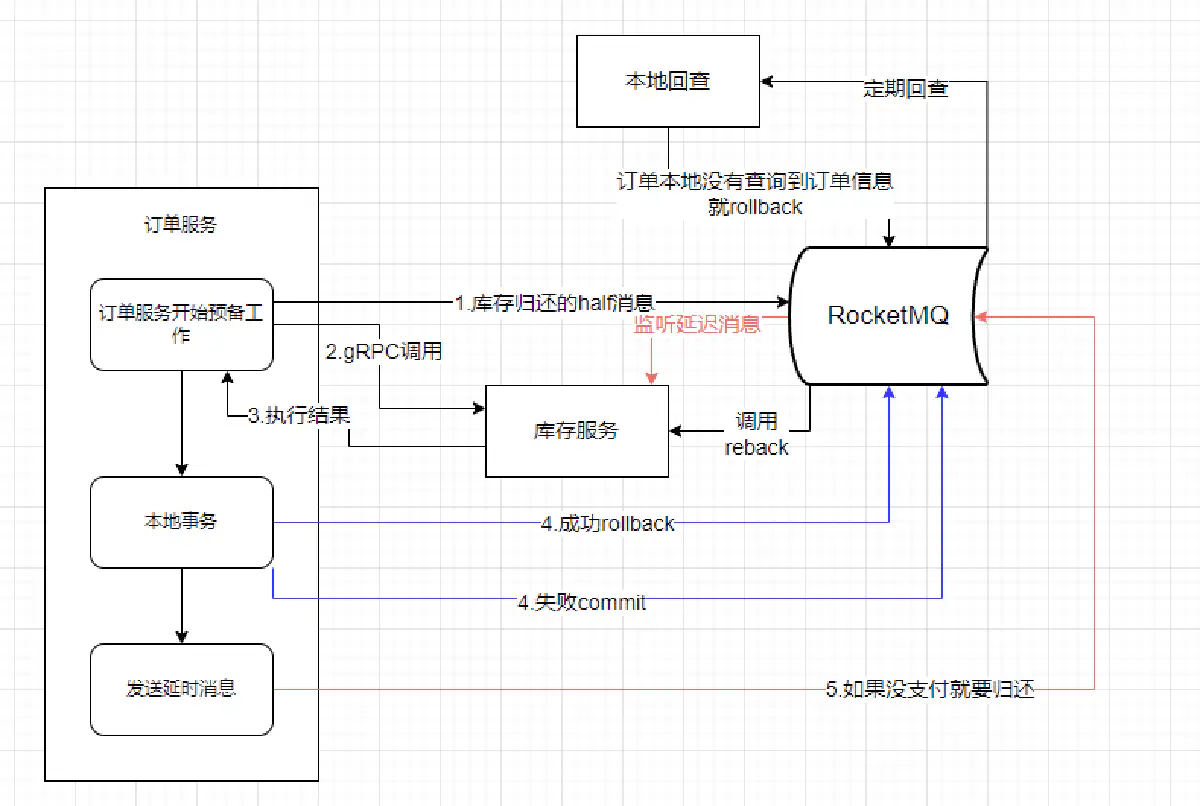Image resolution: width=1200 pixels, height=806 pixels.
Task: Click the RocketMQ queue shape
Action: tap(887, 316)
